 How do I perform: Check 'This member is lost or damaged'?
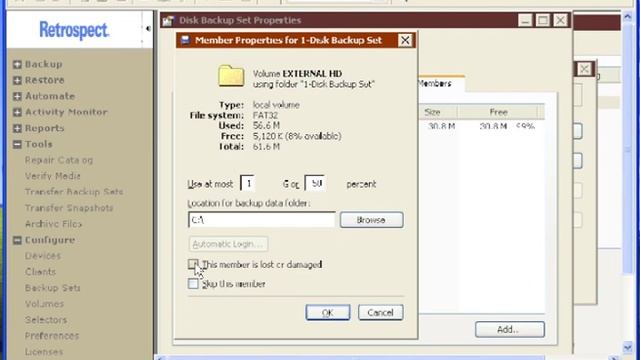tap(193, 264)
